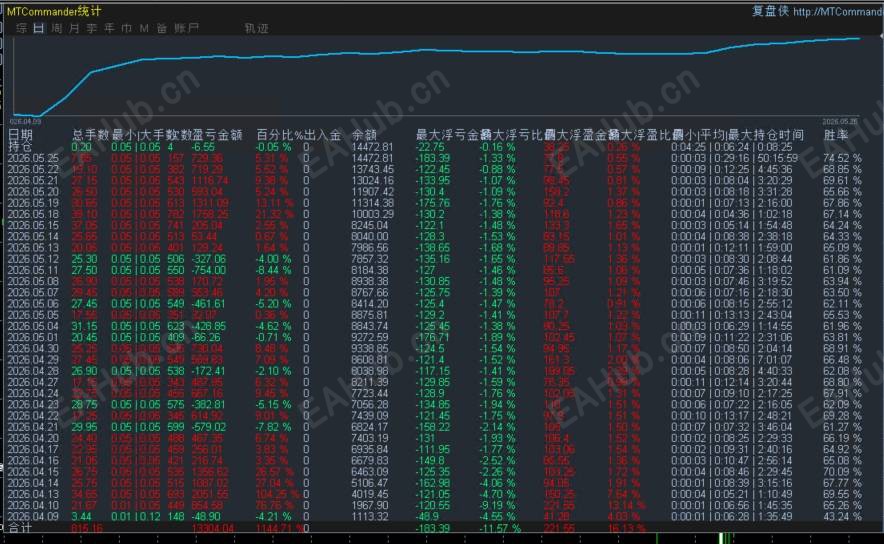Click the 出入金 column header
This screenshot has height=544, width=884.
pos(322,135)
